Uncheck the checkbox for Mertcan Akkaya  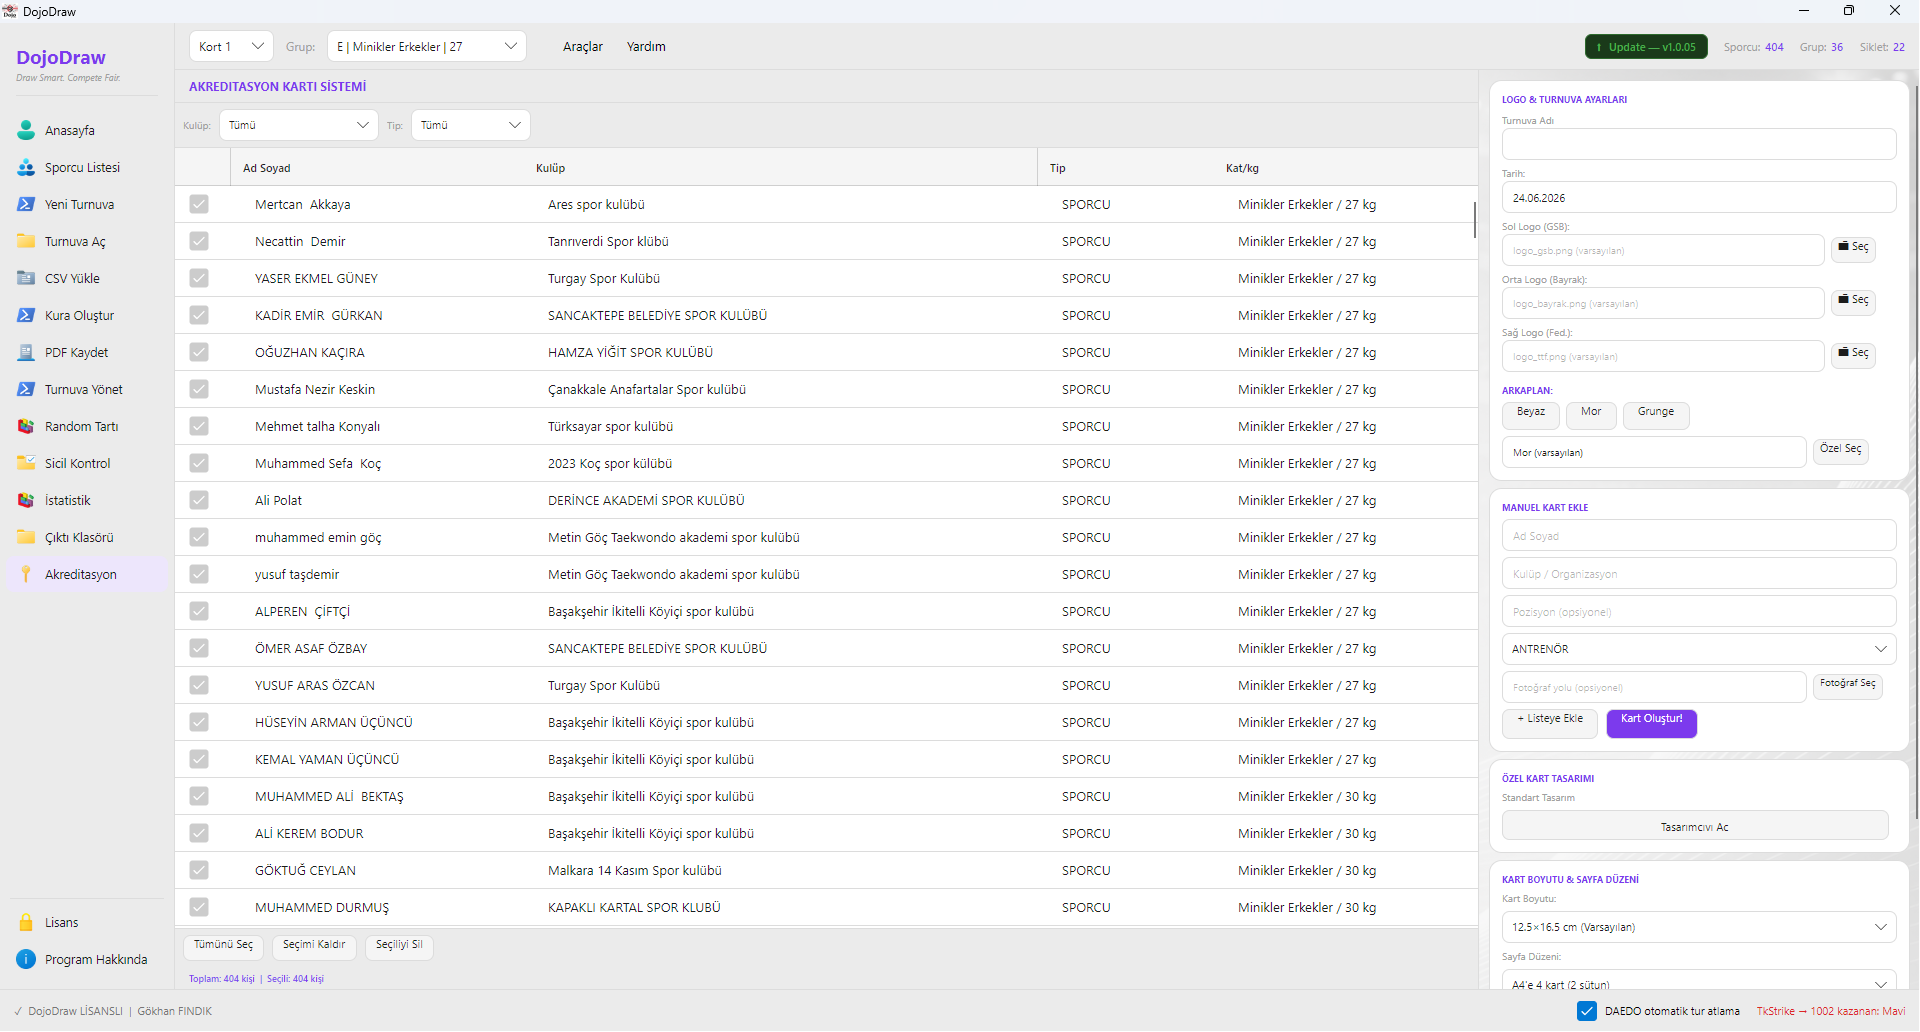coord(199,204)
